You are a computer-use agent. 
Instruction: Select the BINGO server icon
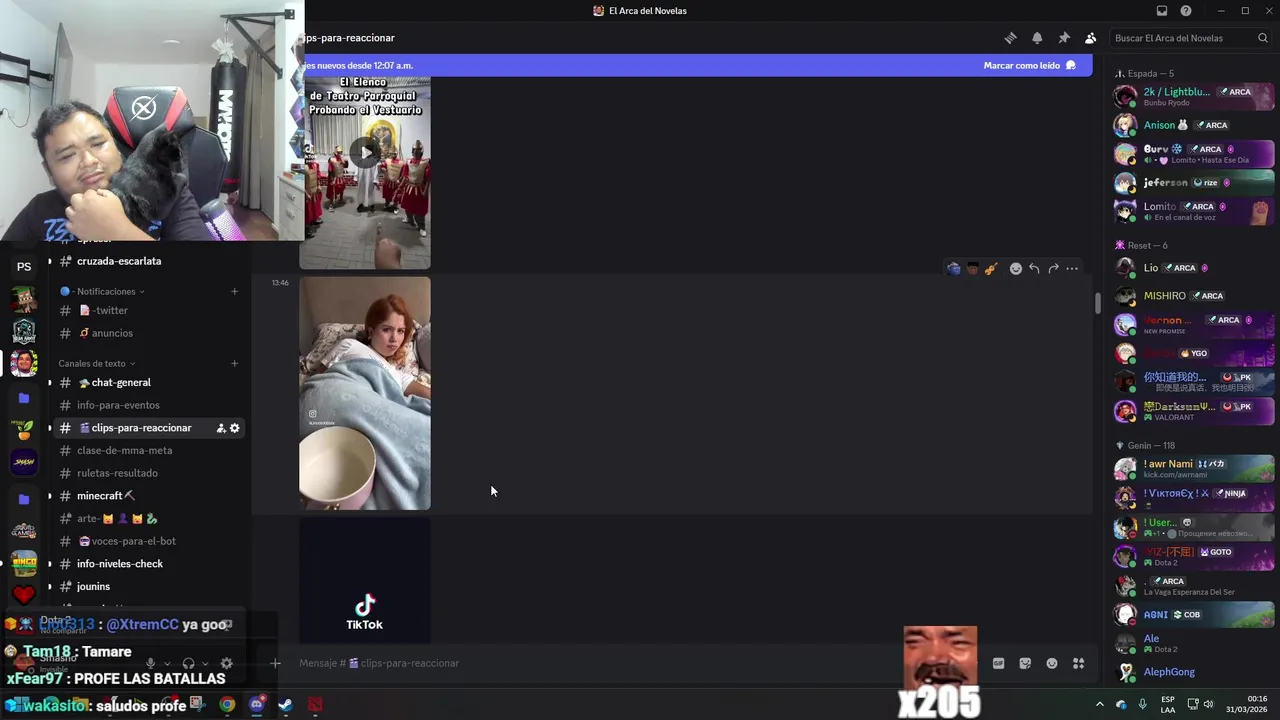[x=24, y=563]
